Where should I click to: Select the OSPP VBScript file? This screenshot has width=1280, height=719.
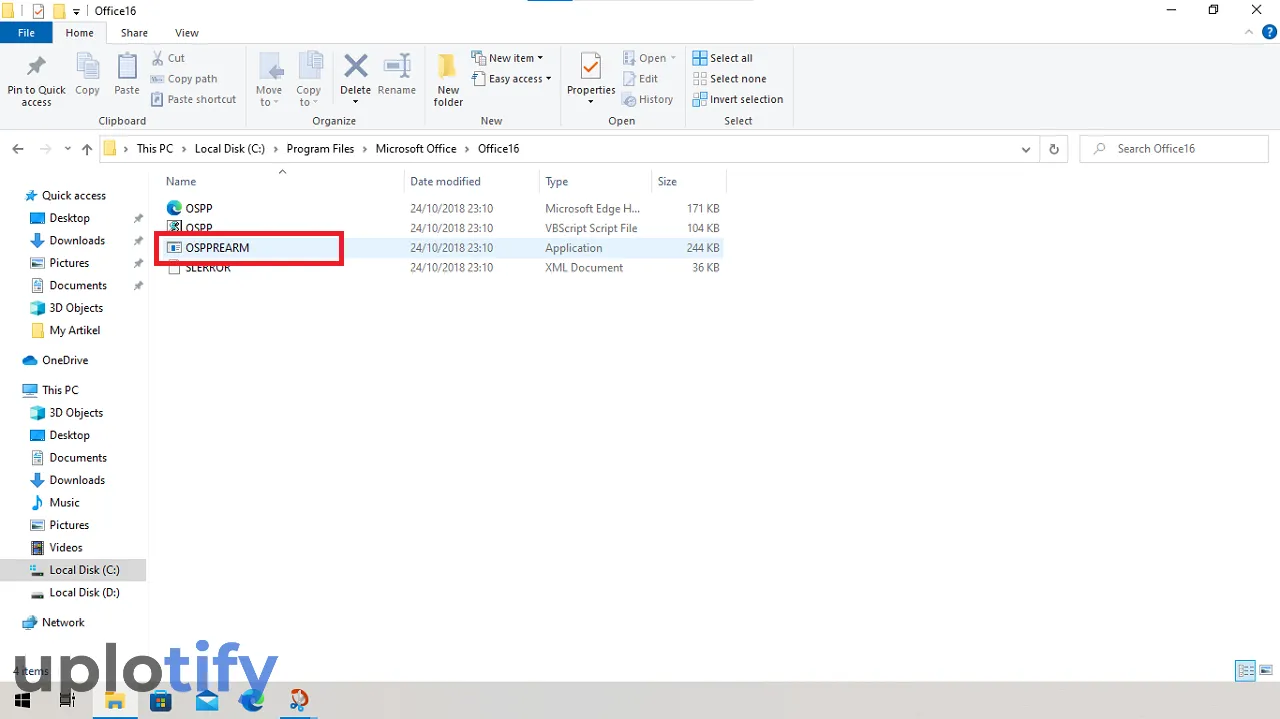[442, 228]
